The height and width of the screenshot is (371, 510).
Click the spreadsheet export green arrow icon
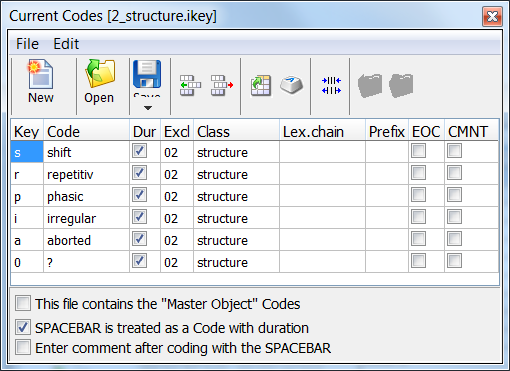pos(261,85)
